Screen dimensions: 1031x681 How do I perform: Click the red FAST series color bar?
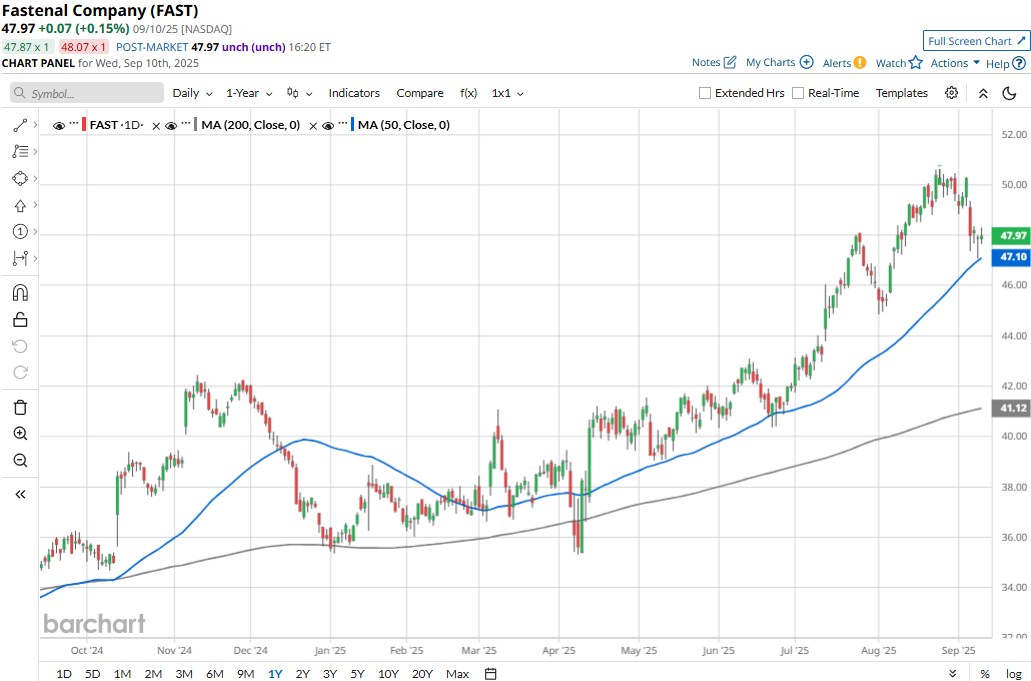(x=84, y=125)
